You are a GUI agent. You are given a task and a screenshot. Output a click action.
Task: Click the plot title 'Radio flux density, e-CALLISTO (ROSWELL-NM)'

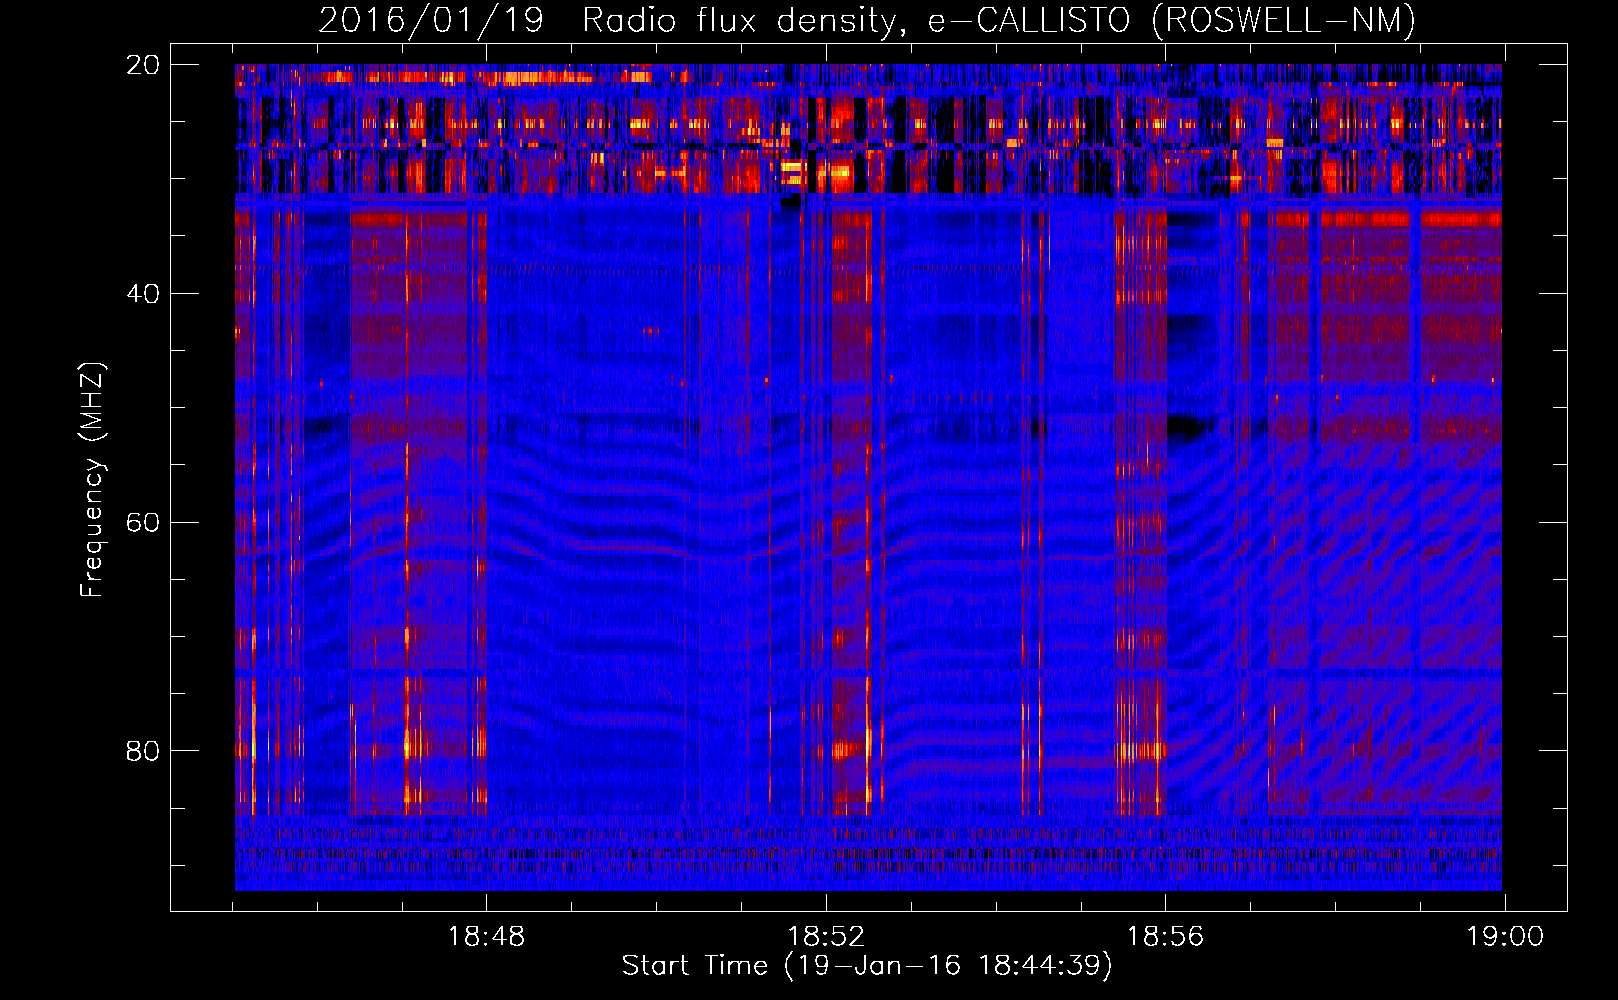click(x=999, y=20)
